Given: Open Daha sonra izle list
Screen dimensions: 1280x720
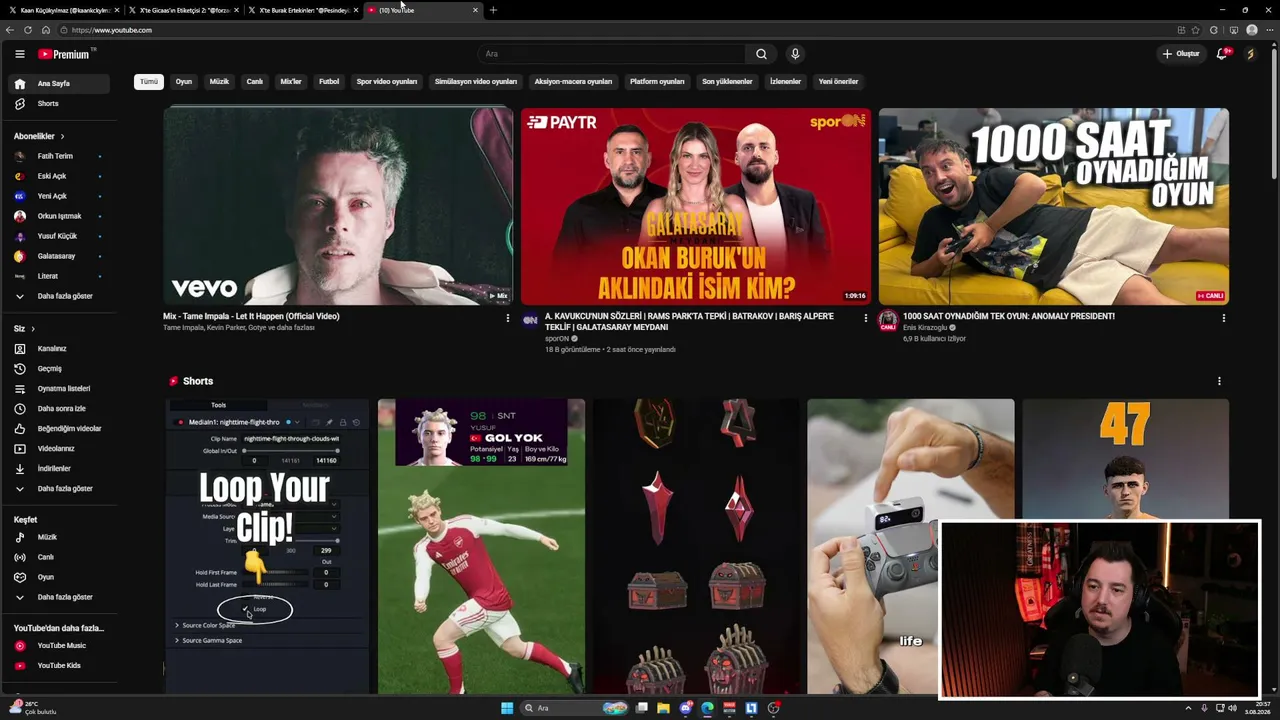Looking at the screenshot, I should (x=62, y=408).
